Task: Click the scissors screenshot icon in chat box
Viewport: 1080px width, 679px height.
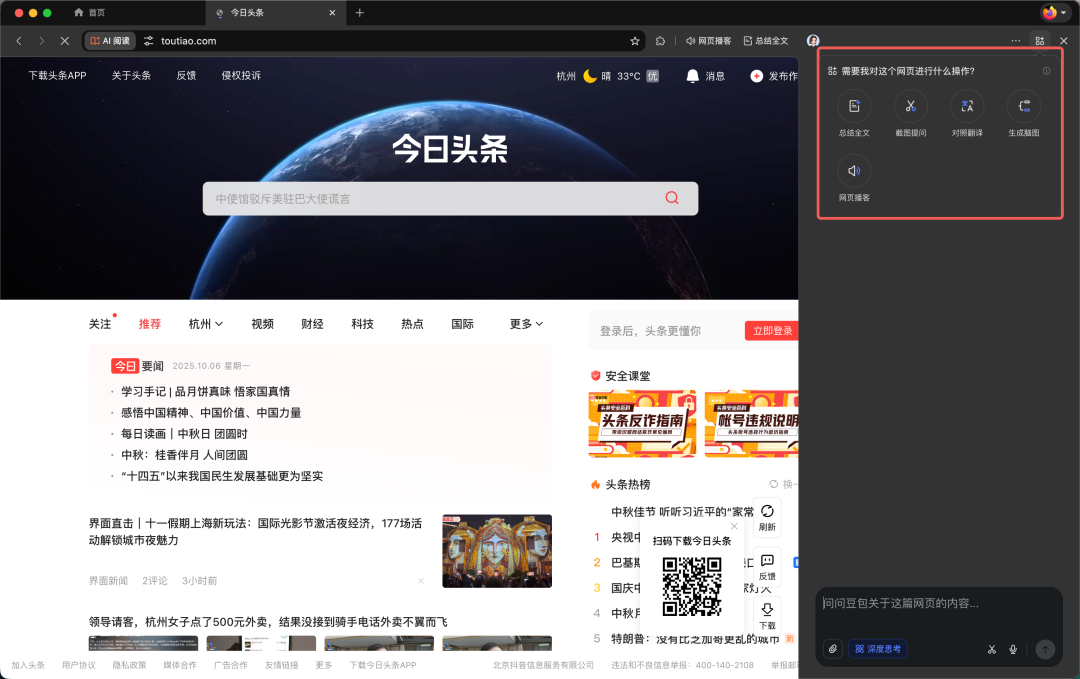Action: (991, 649)
